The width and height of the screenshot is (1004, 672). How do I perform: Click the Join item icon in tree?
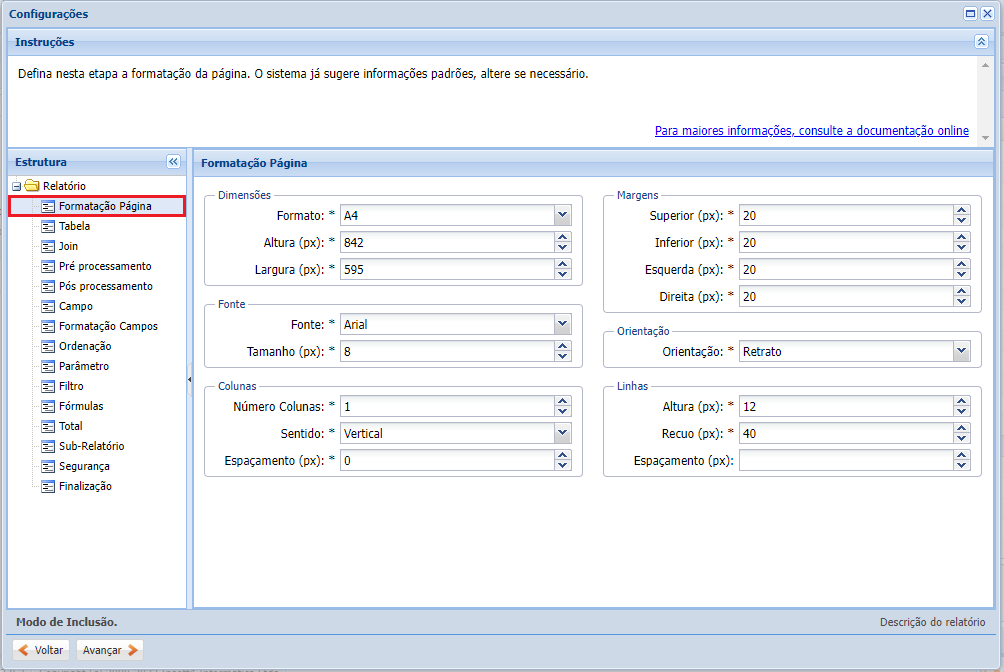pos(47,246)
